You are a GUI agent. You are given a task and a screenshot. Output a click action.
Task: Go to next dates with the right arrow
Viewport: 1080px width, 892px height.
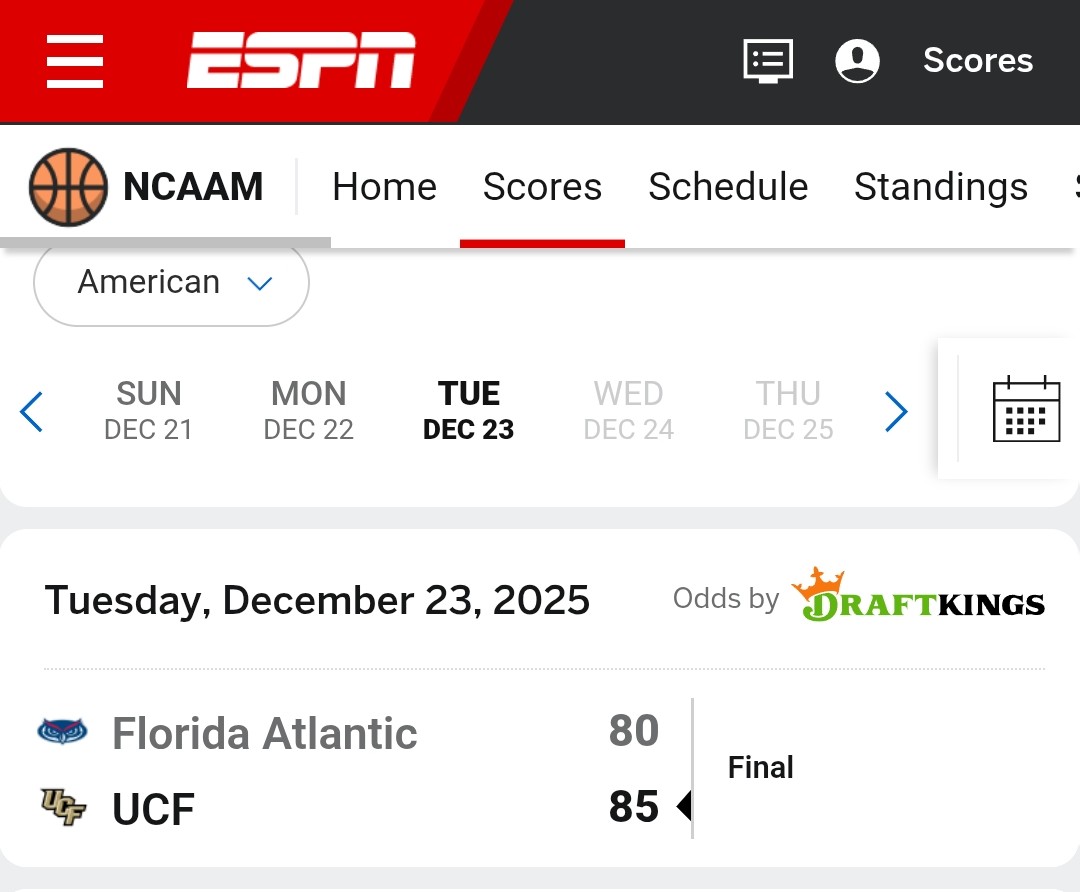coord(896,411)
